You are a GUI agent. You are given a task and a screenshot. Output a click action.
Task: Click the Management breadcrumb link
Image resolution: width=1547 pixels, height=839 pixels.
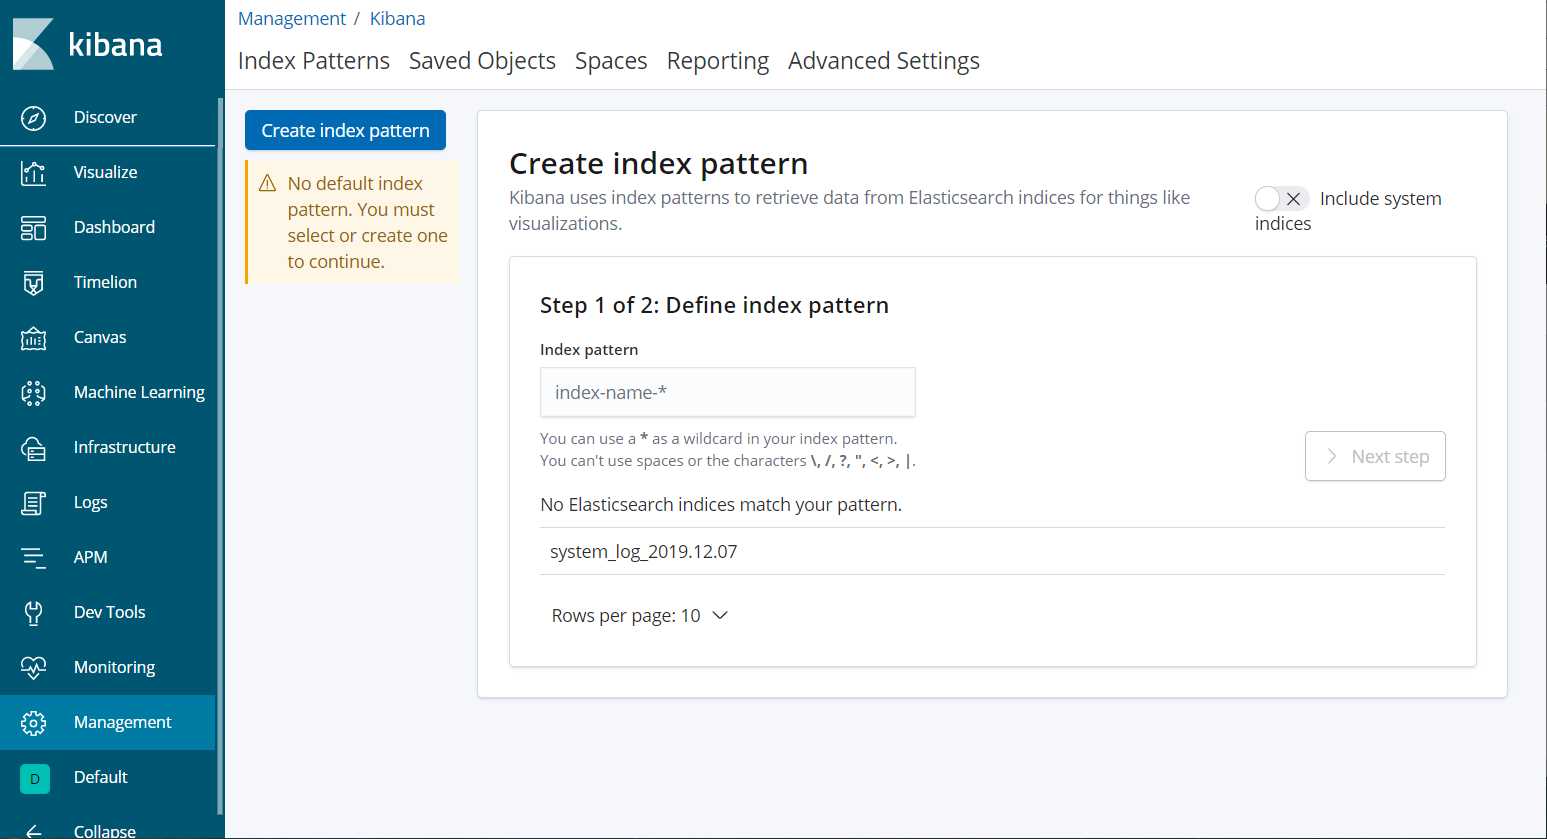[292, 18]
